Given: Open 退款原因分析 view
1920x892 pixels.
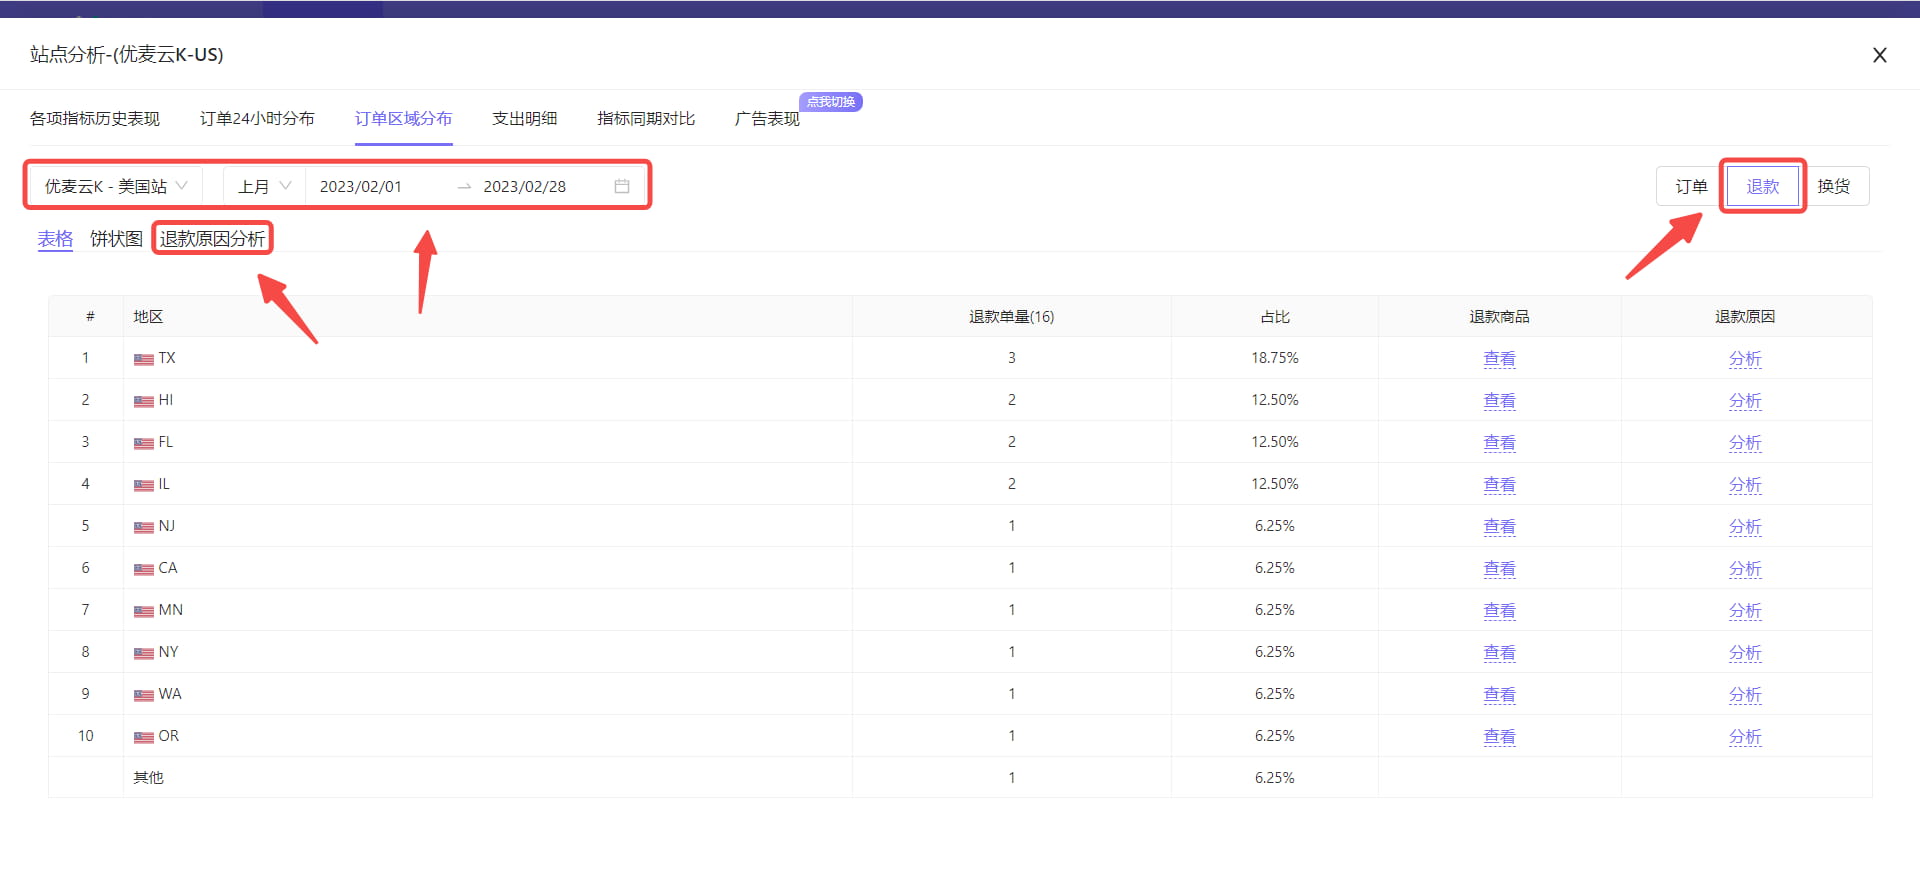Looking at the screenshot, I should click(x=212, y=239).
